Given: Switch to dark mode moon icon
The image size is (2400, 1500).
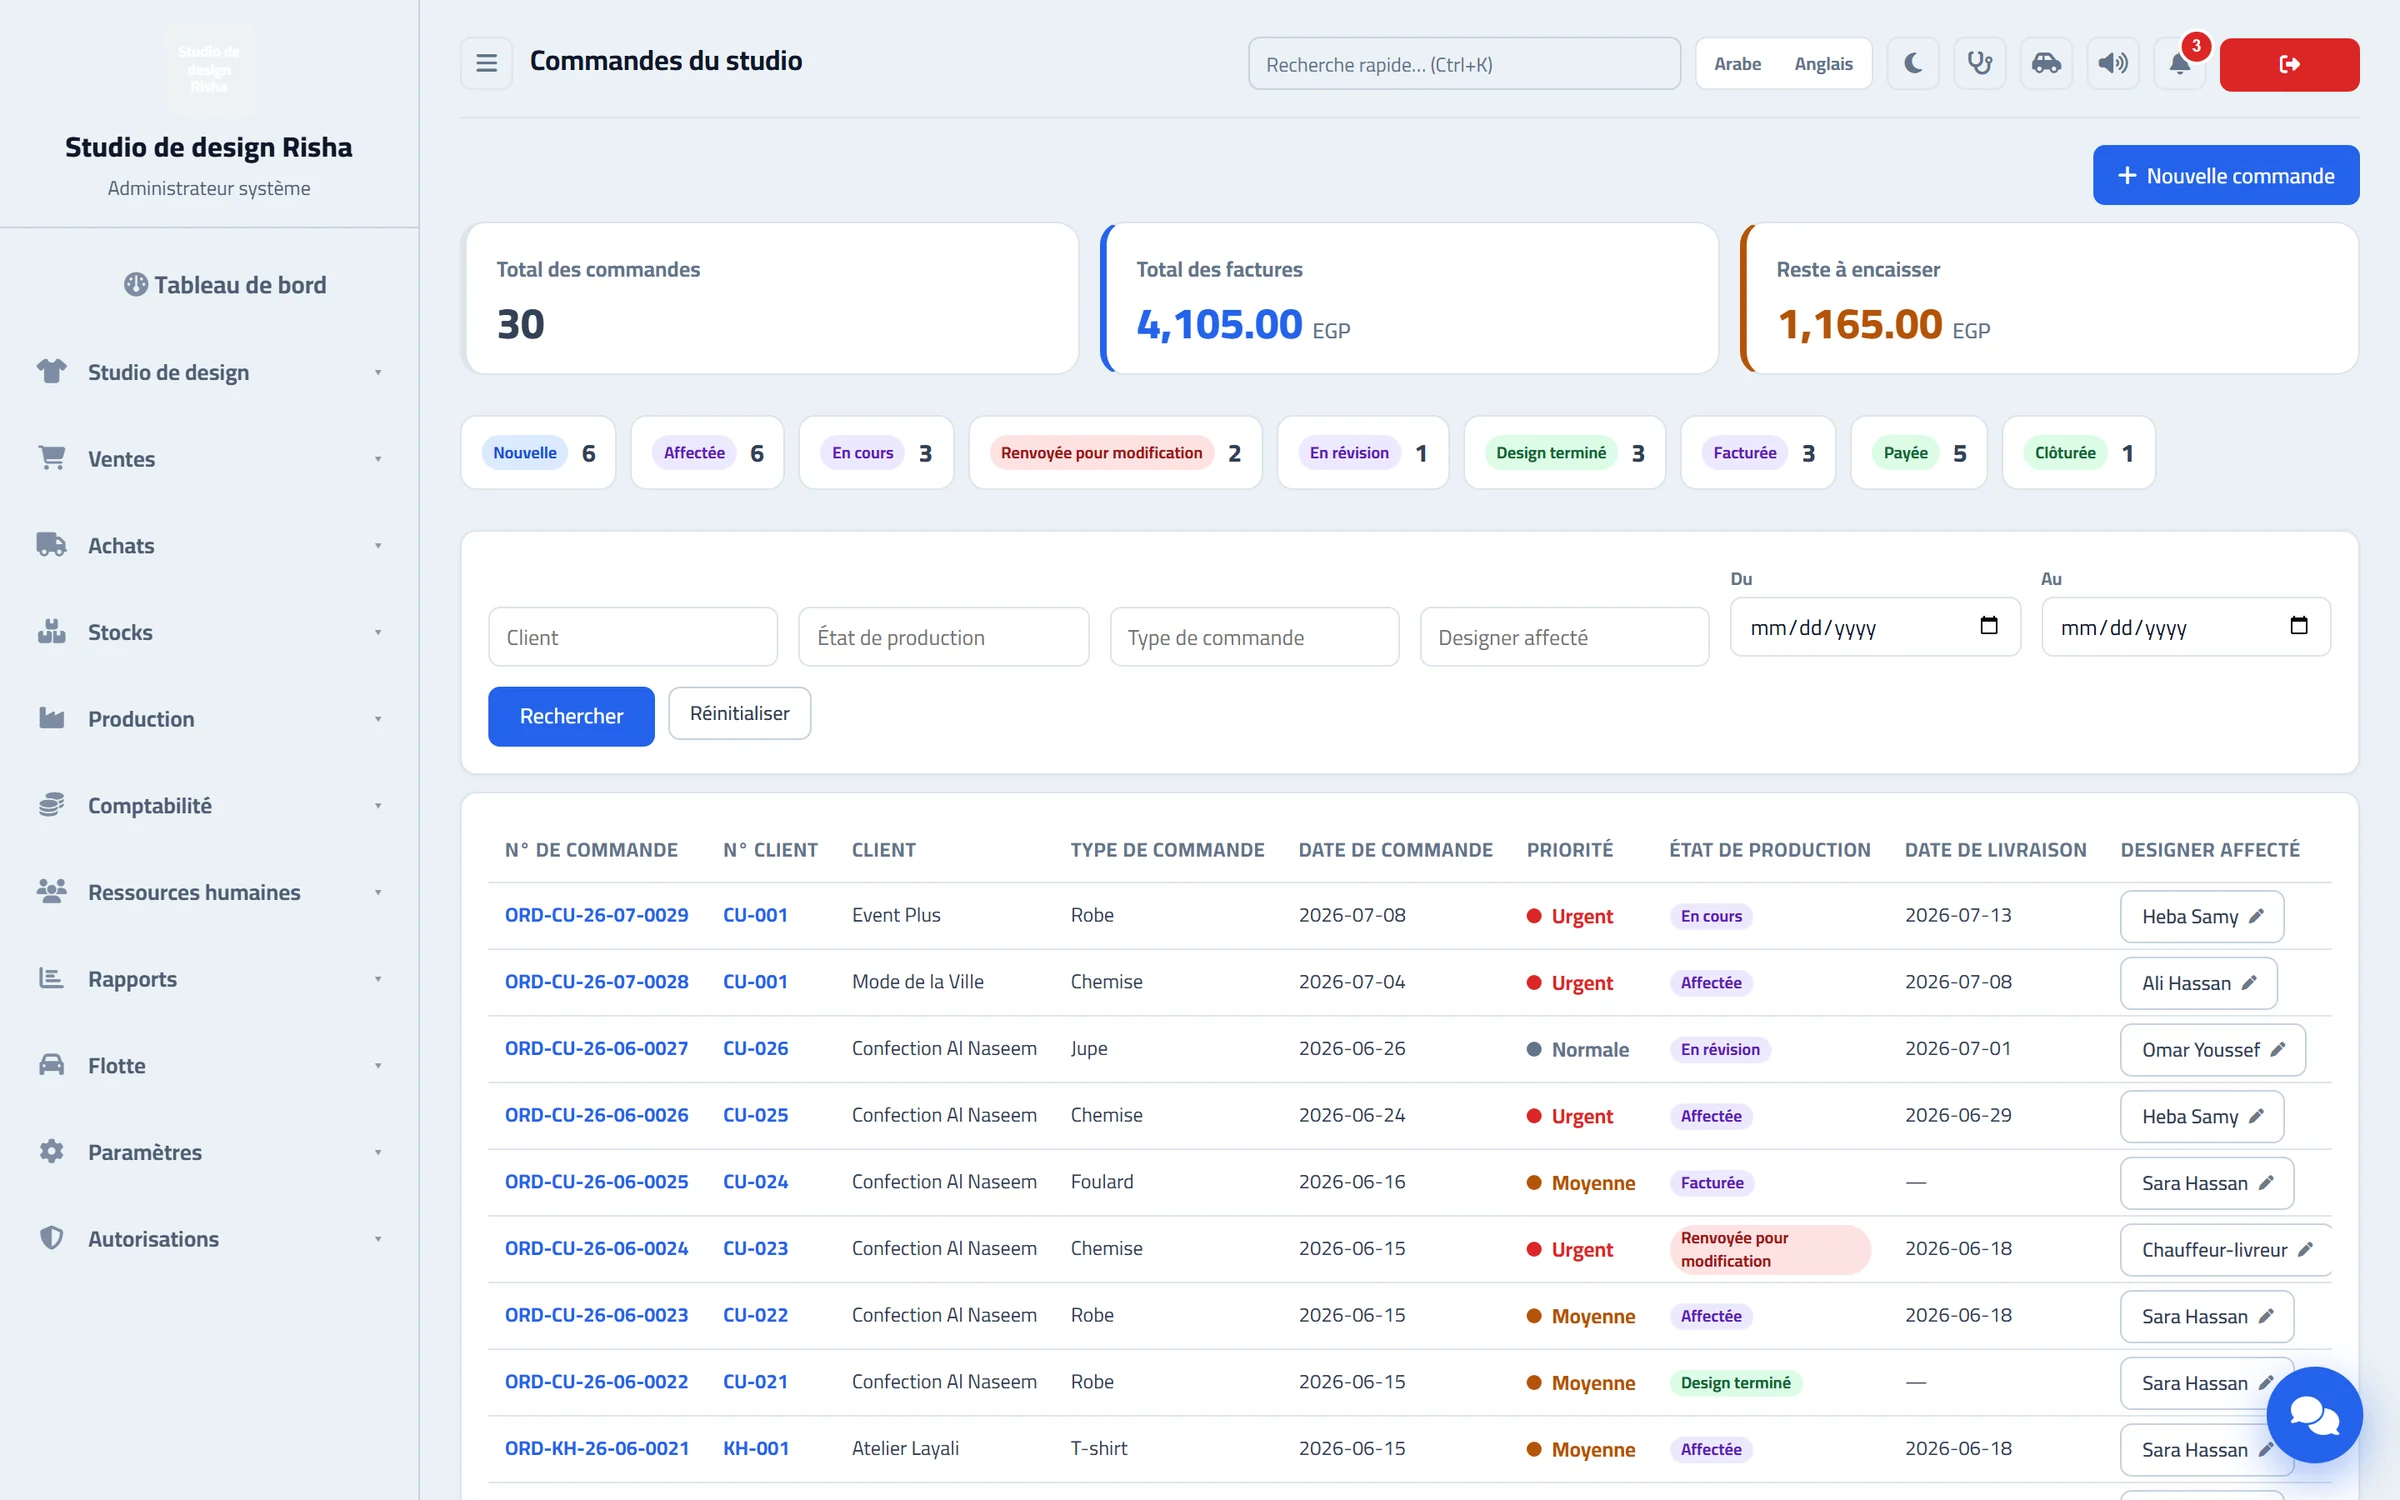Looking at the screenshot, I should coord(1912,64).
